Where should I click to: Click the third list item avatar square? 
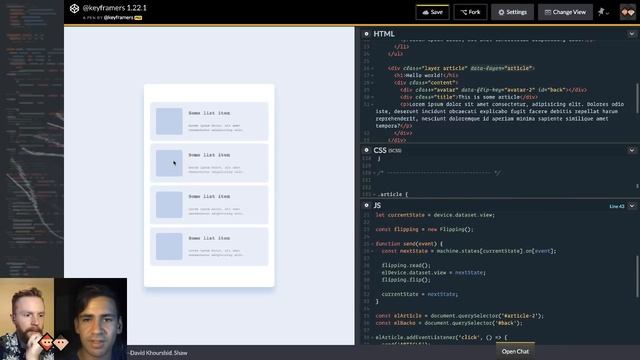pos(169,204)
